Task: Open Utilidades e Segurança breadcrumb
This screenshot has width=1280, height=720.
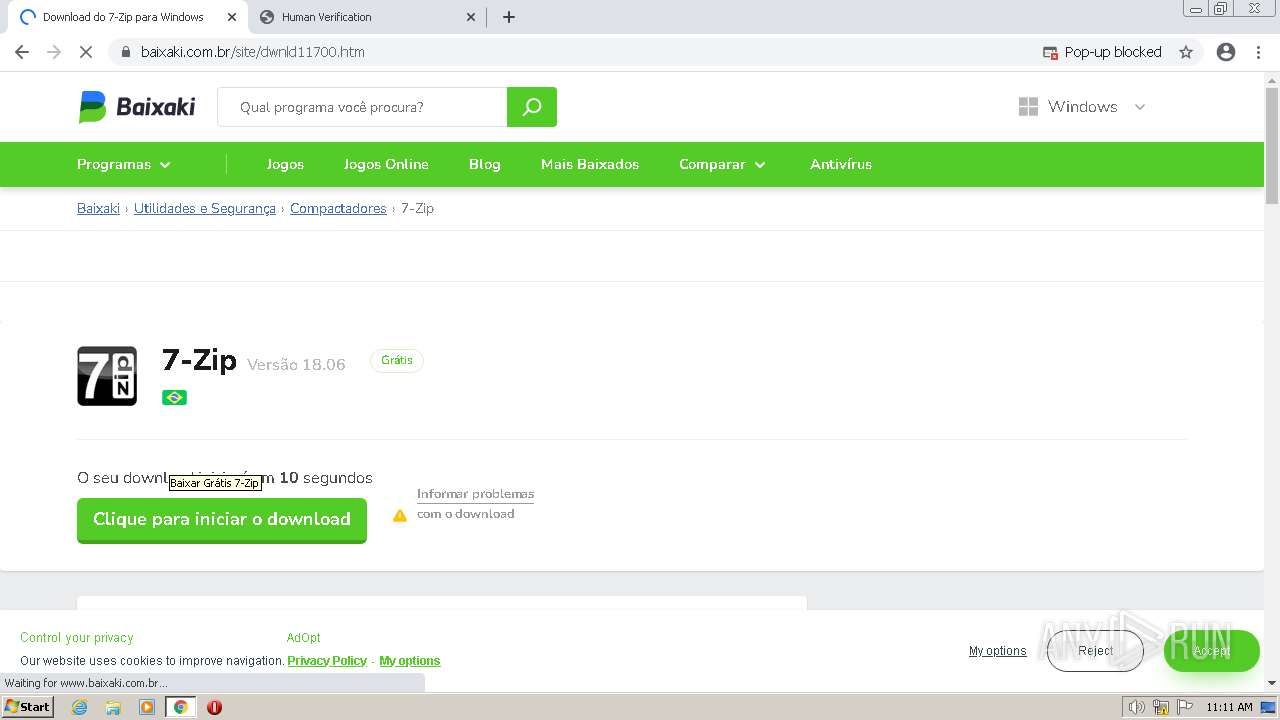Action: pos(205,208)
